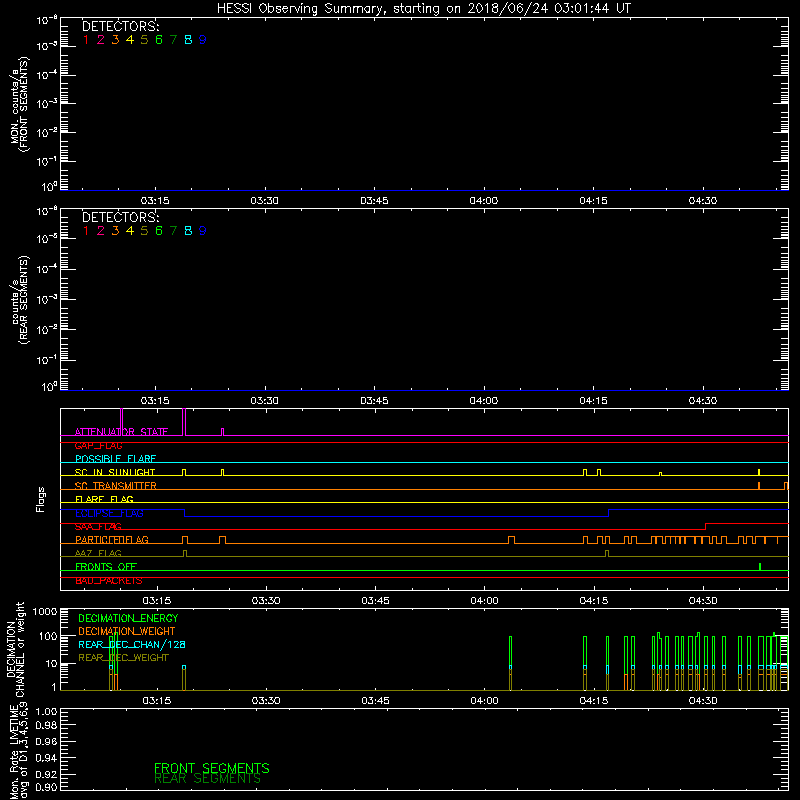Image resolution: width=800 pixels, height=800 pixels.
Task: Click 04:00 time label under Flags plot
Action: 484,601
